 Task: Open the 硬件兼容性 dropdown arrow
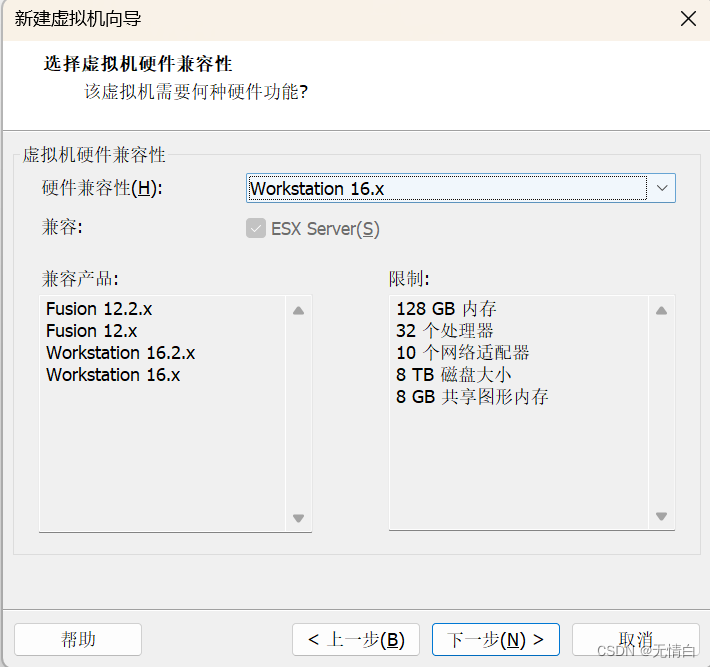click(x=662, y=188)
